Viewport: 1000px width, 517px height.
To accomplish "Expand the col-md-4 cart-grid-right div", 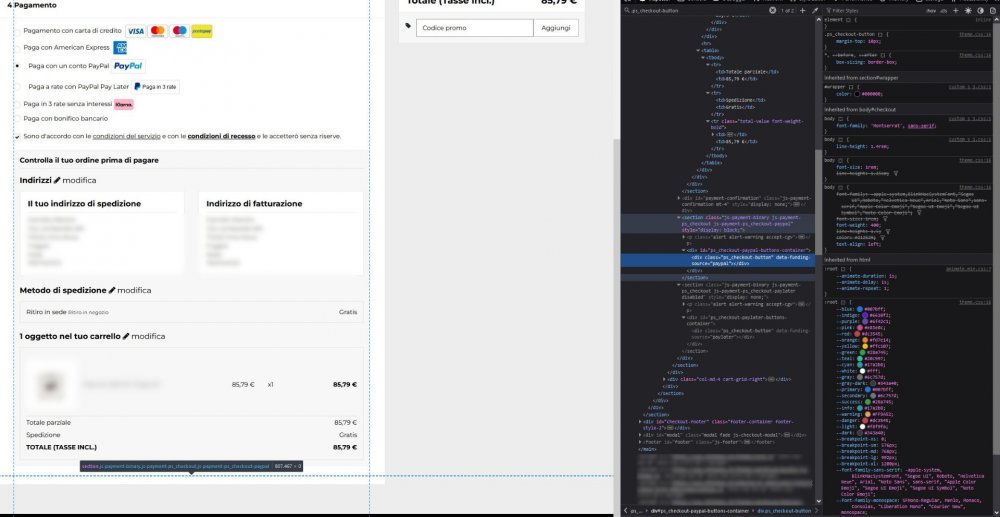I will point(665,379).
